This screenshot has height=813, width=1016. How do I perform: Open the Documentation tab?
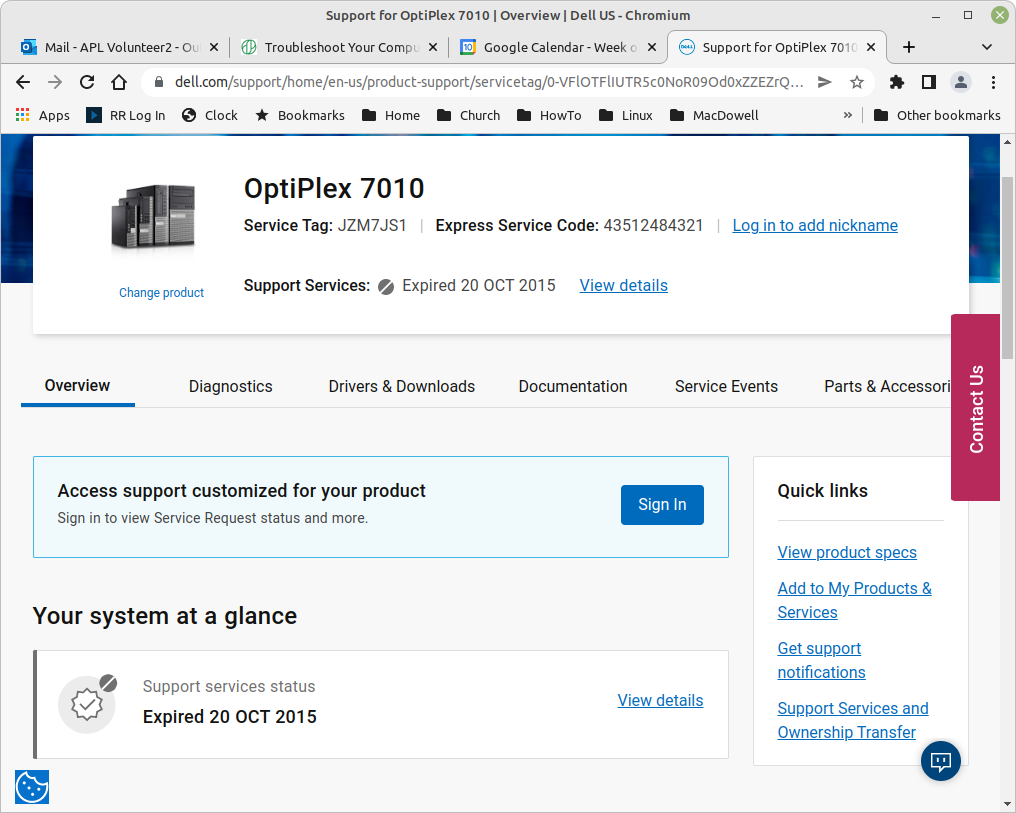[x=573, y=387]
